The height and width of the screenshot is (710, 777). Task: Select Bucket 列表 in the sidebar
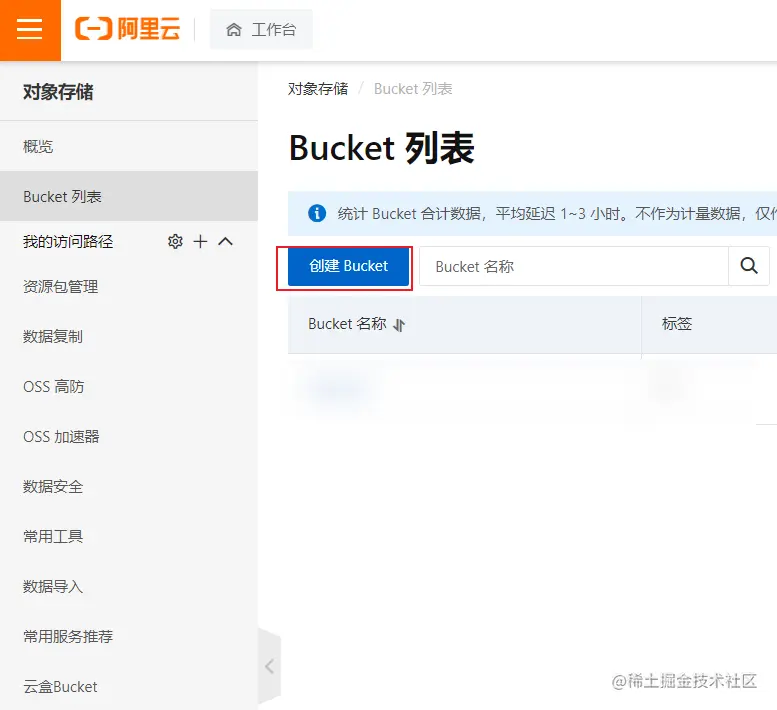click(129, 196)
